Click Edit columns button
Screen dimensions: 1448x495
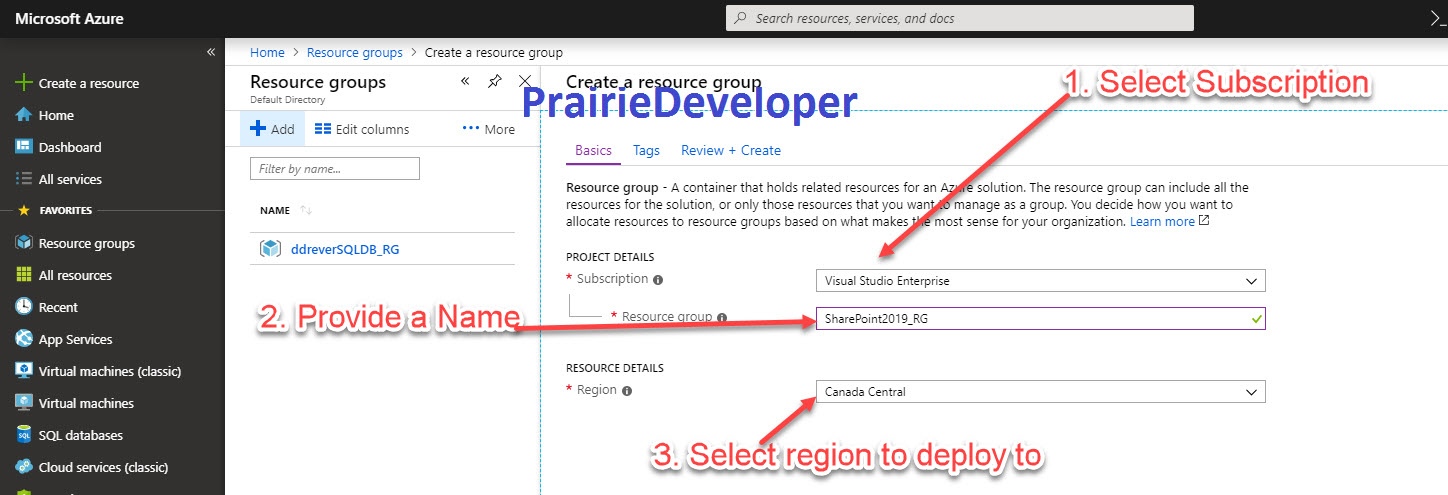click(x=362, y=129)
